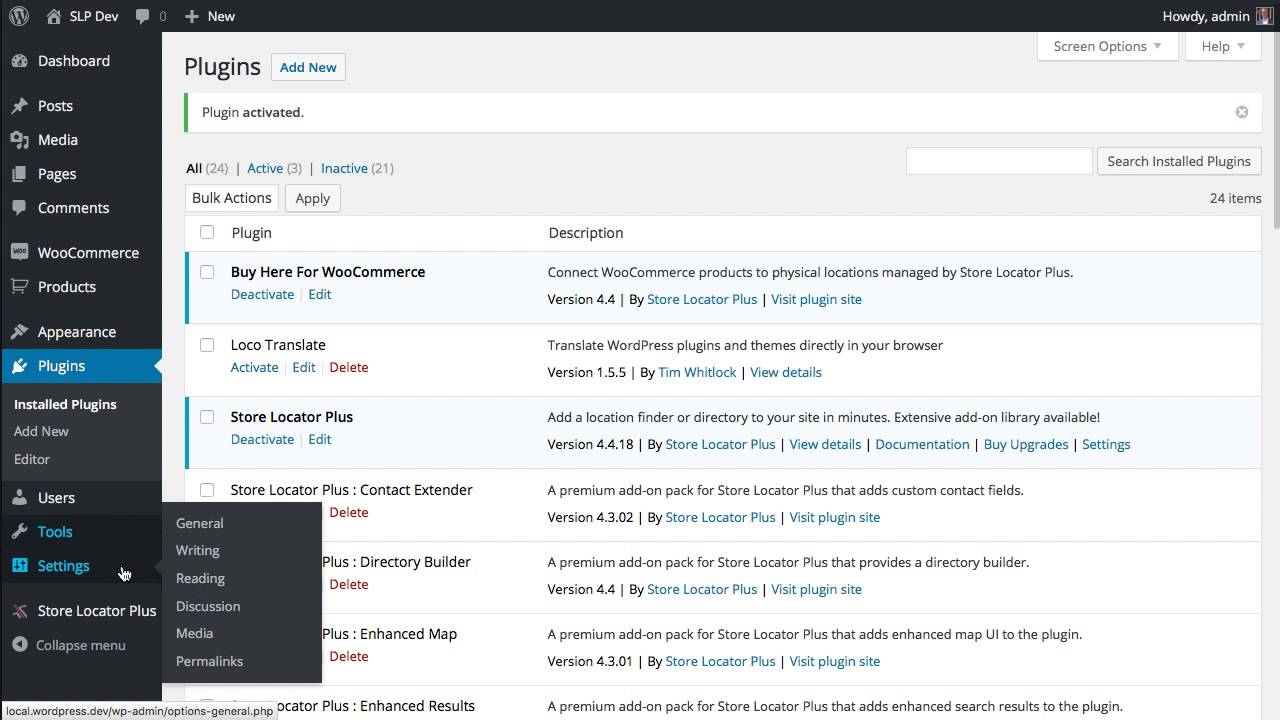Check the Loco Translate checkbox
This screenshot has width=1280, height=720.
click(x=207, y=345)
